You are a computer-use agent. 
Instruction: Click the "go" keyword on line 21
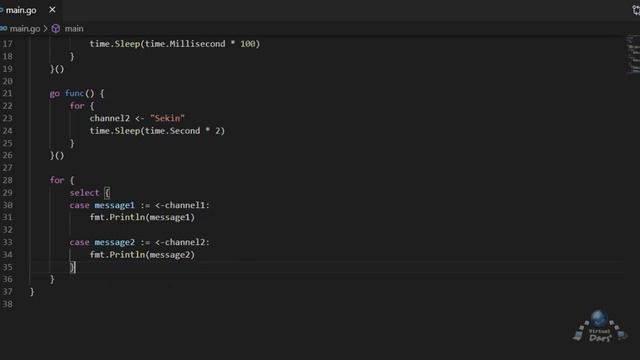[55, 93]
